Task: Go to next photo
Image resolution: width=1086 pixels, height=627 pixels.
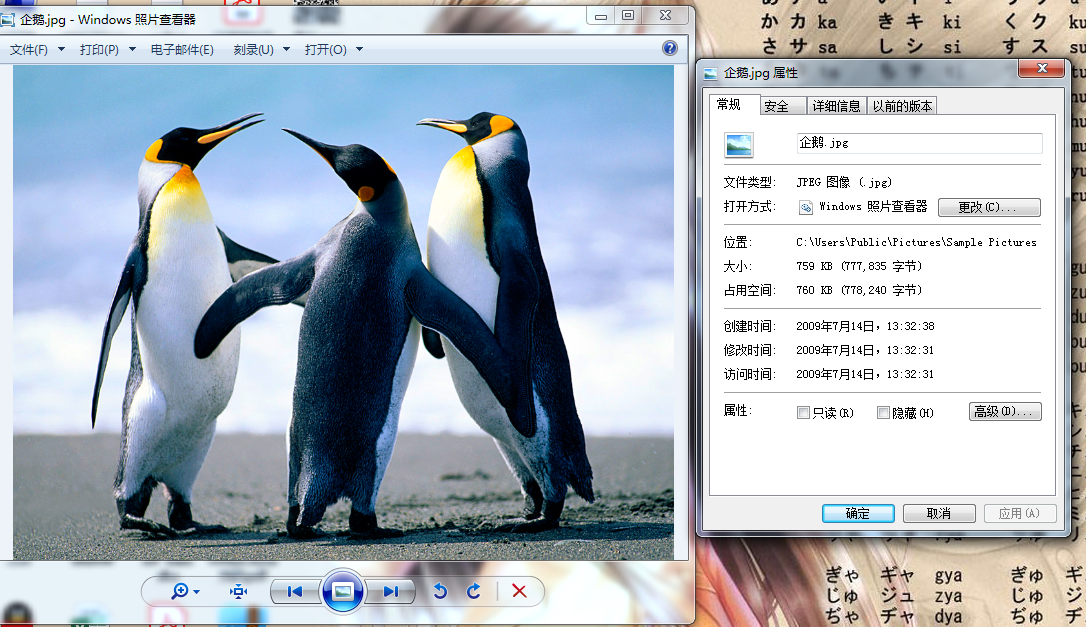Action: pyautogui.click(x=390, y=592)
